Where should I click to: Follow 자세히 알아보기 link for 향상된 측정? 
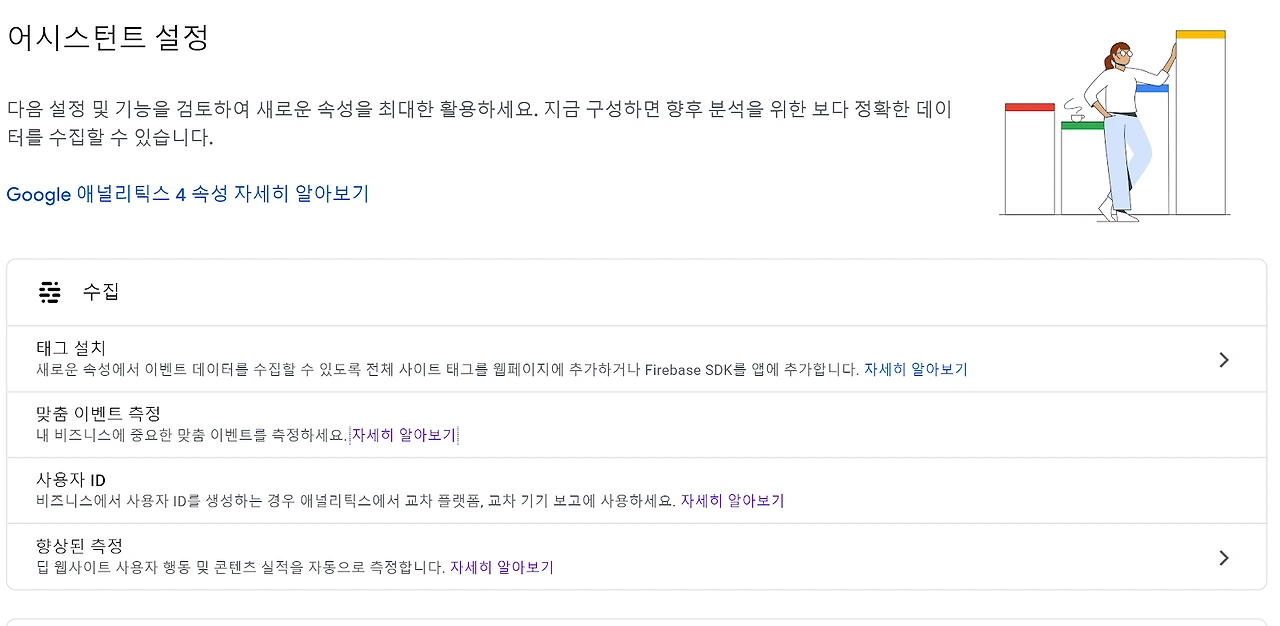tap(501, 567)
